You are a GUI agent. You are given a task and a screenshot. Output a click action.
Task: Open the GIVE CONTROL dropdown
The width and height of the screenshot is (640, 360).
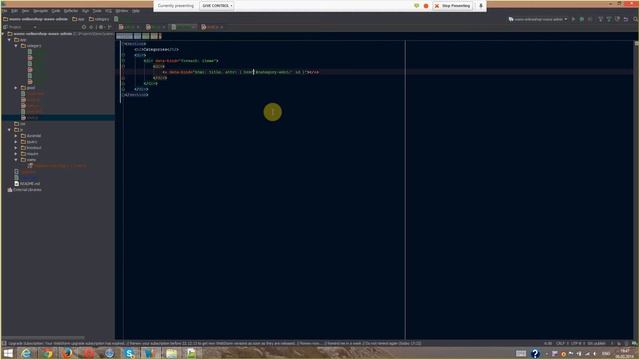(217, 6)
